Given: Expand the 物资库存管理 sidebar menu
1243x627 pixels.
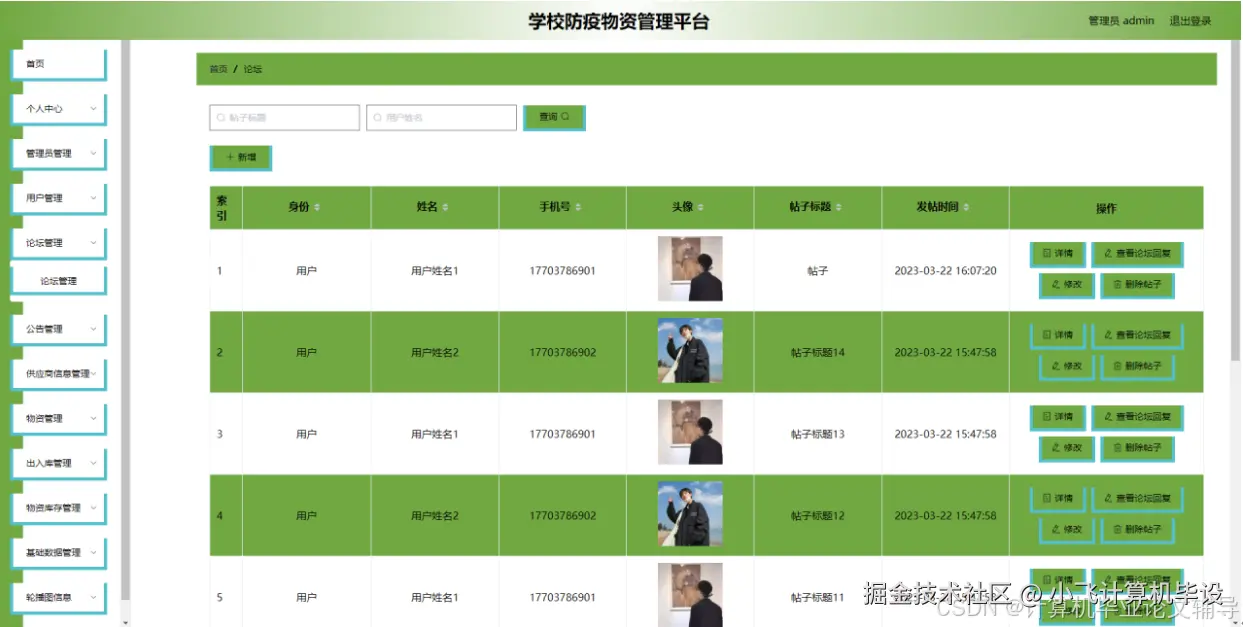Looking at the screenshot, I should point(59,508).
